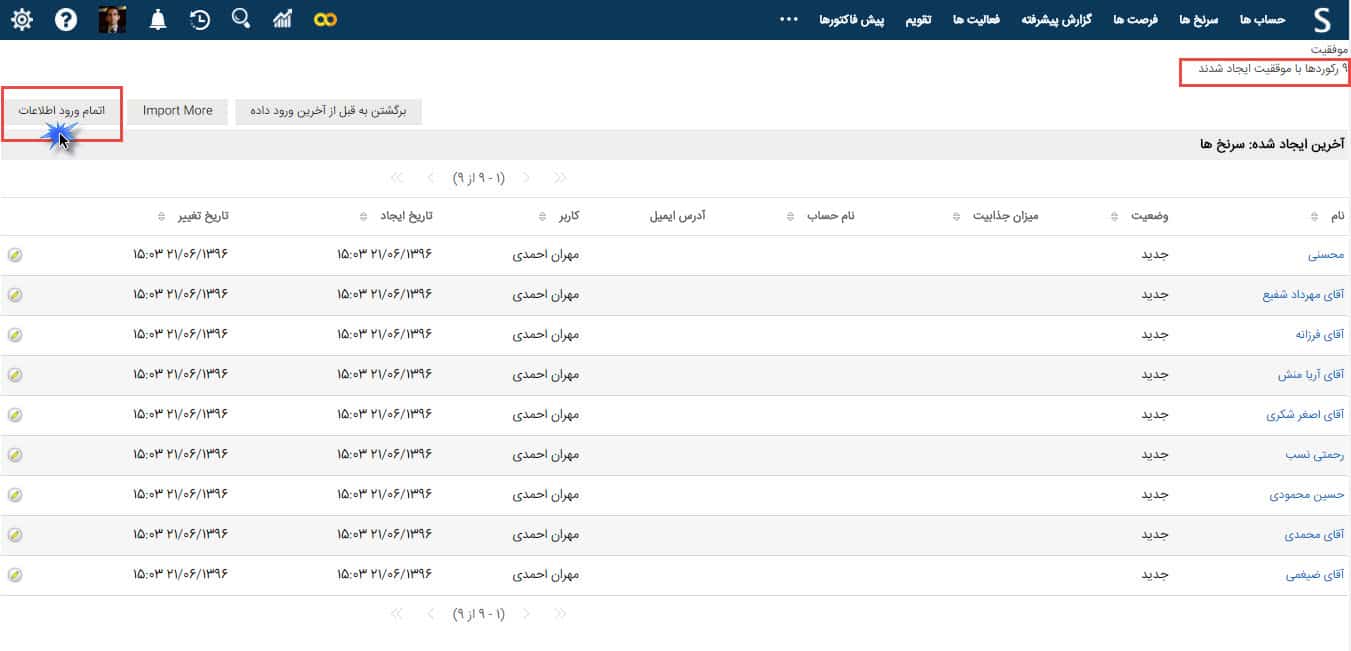Click برگشتن به قبل از آخرین ورود داده button

[329, 111]
